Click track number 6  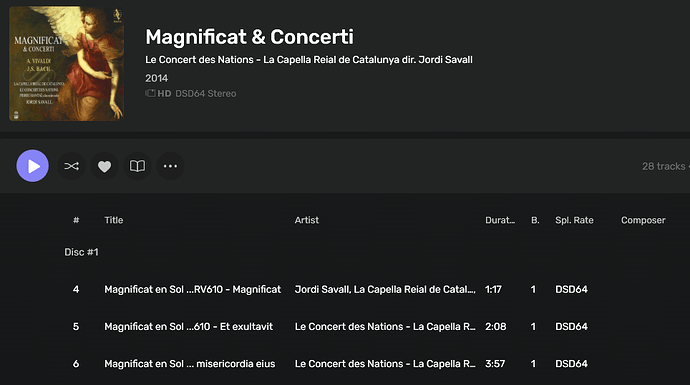(x=76, y=364)
